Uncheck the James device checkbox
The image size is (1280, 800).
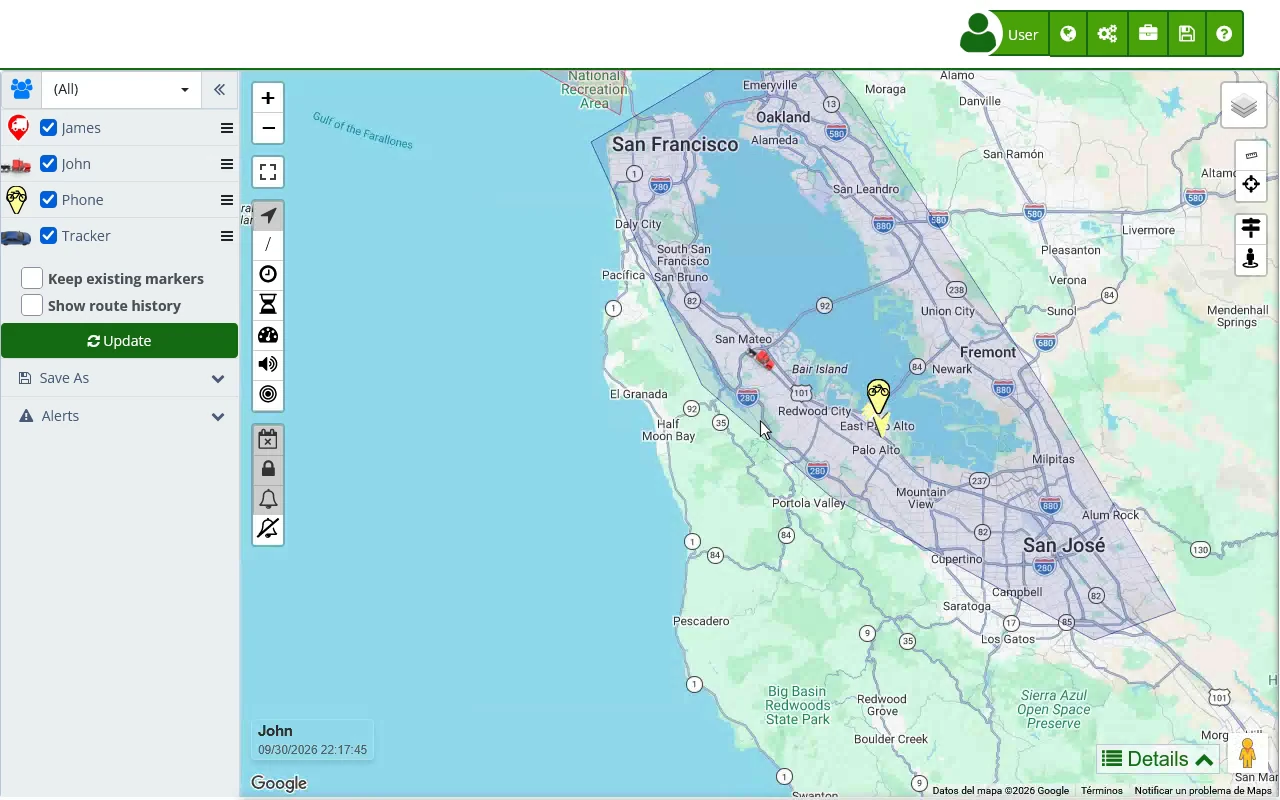pos(48,128)
